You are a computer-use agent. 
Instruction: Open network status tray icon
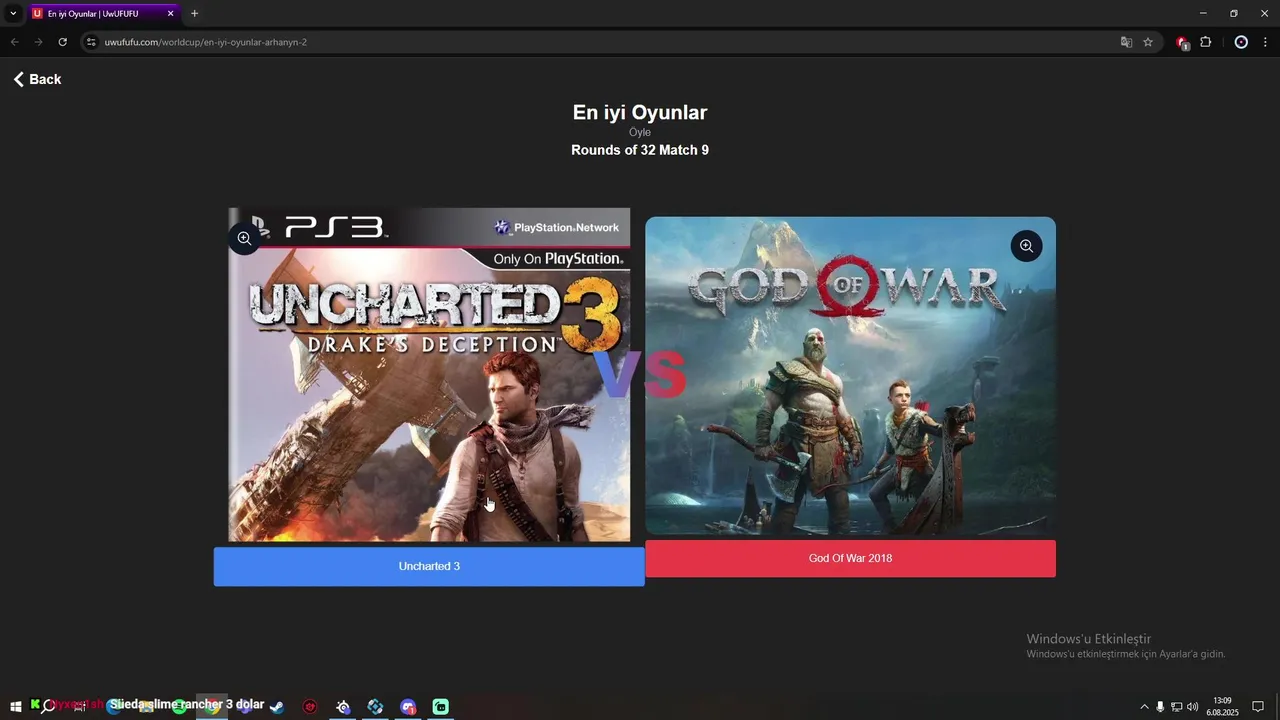click(1176, 706)
